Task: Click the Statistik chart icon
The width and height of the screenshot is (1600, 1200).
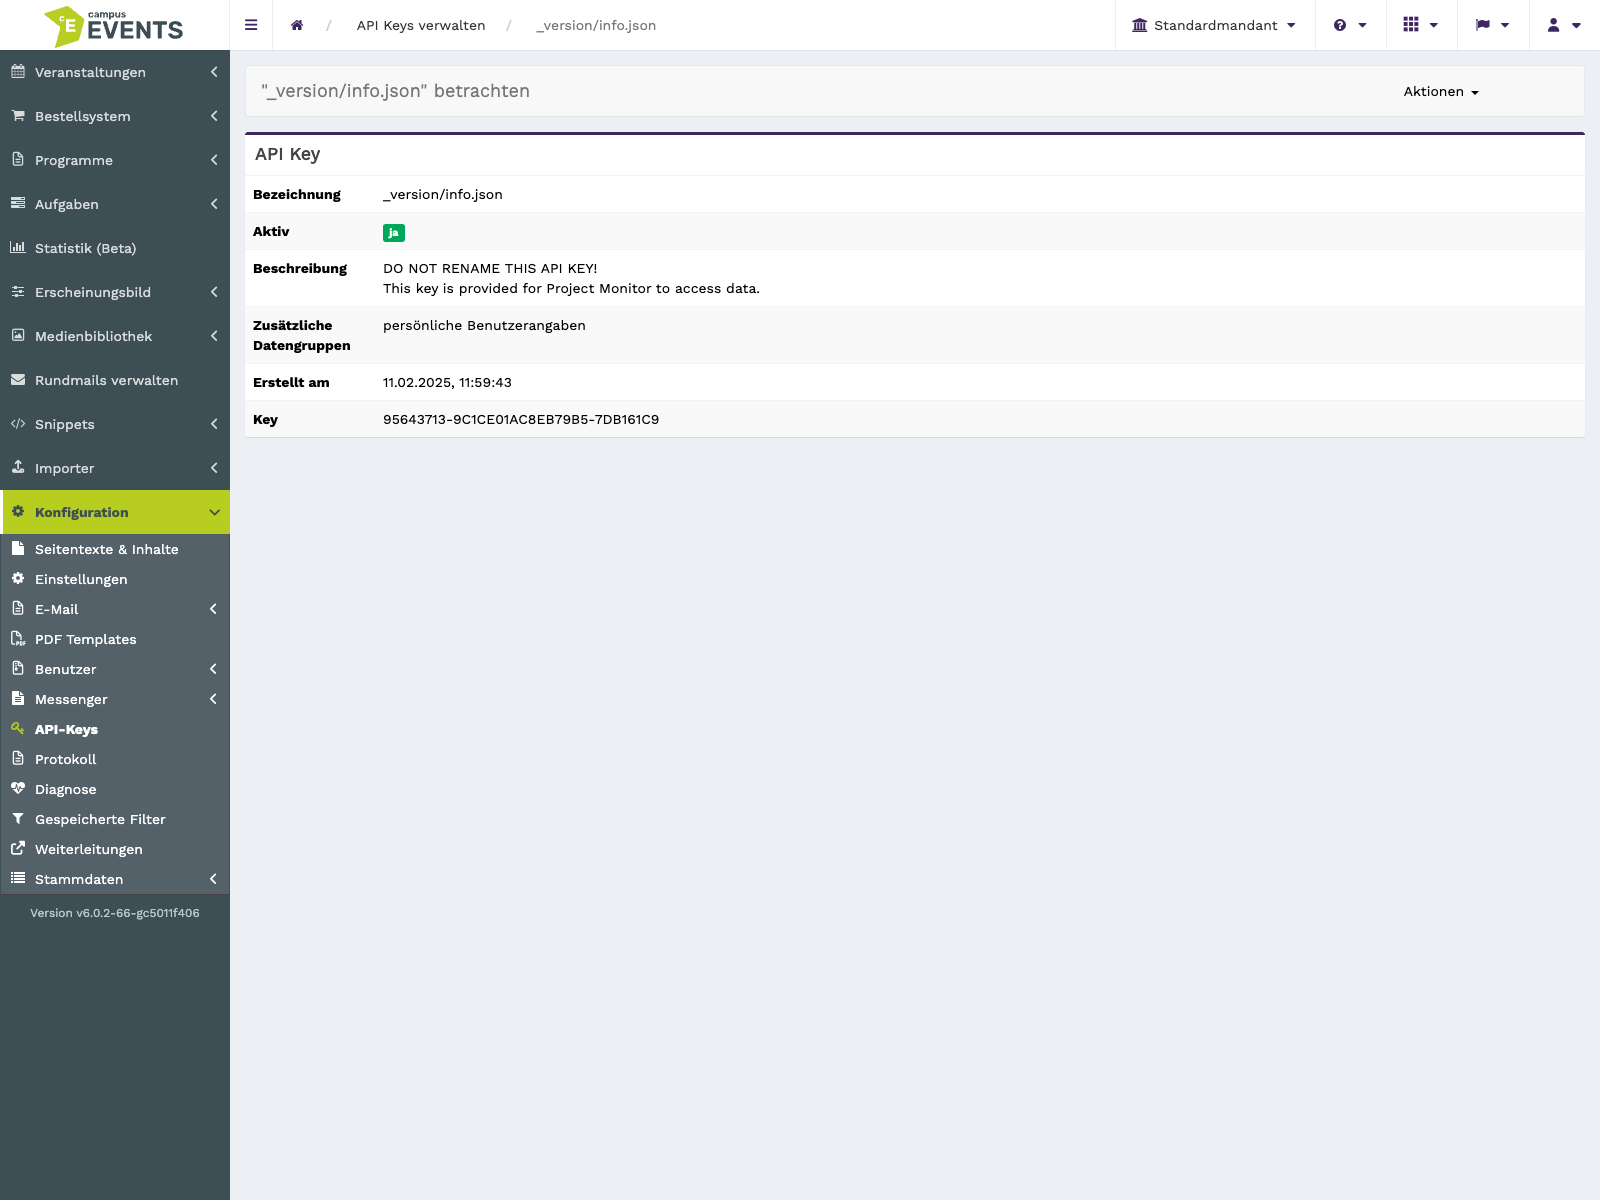Action: (18, 248)
